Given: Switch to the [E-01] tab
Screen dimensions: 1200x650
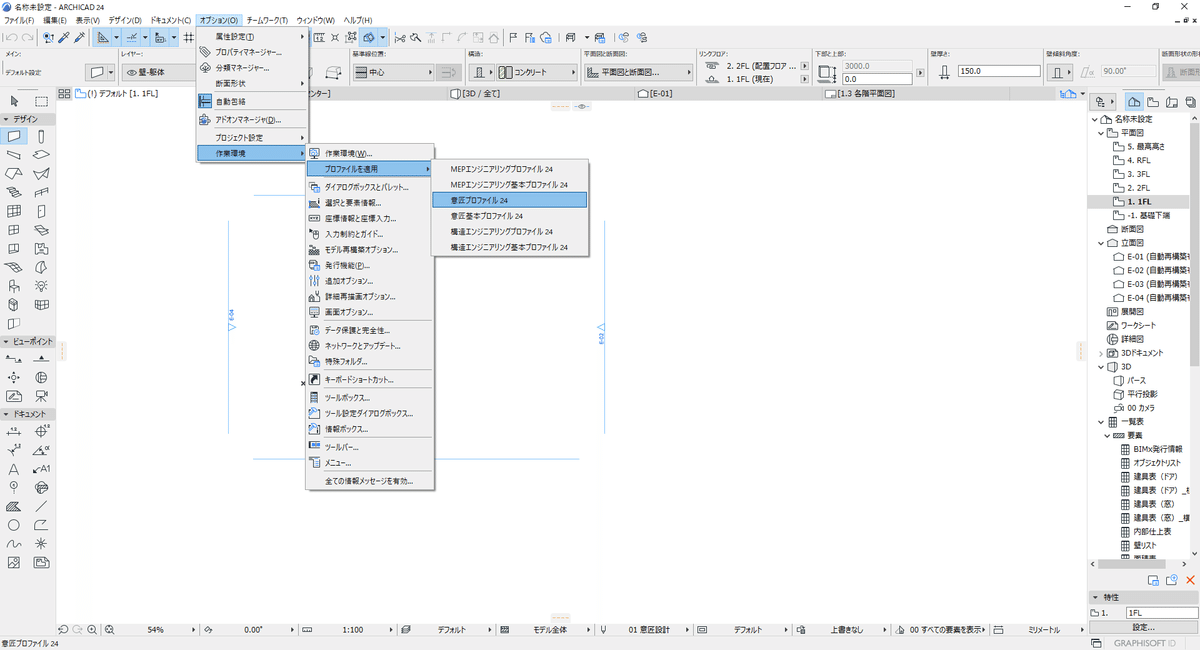Looking at the screenshot, I should pos(730,93).
